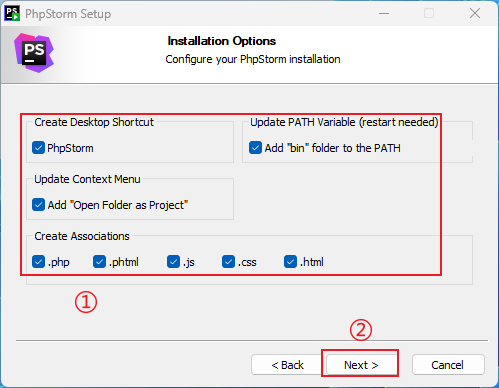
Task: Click the PhpStorm Setup title bar icon
Action: [x=12, y=13]
